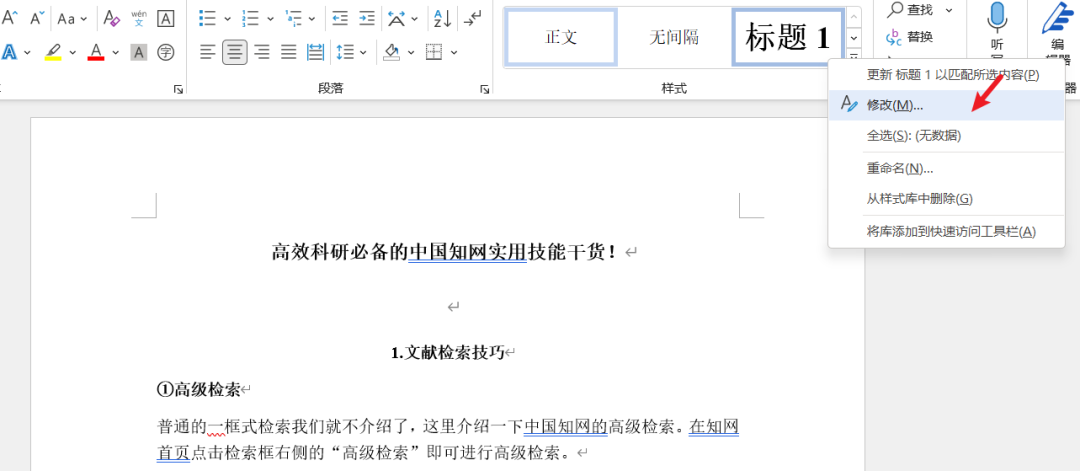Shrink font size with smaller A icon
Viewport: 1080px width, 471px height.
(x=39, y=18)
